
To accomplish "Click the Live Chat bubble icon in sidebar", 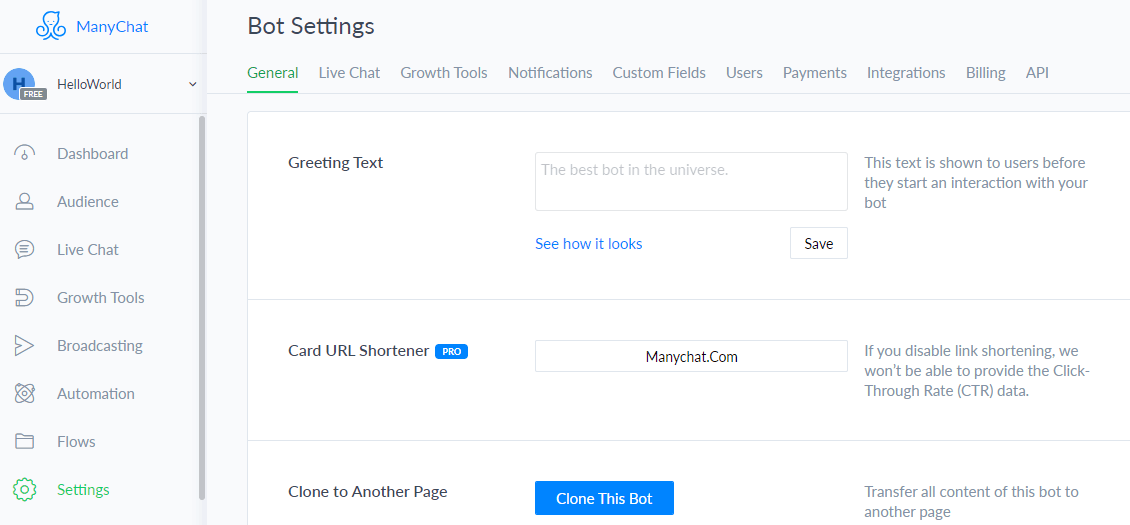I will pyautogui.click(x=25, y=250).
